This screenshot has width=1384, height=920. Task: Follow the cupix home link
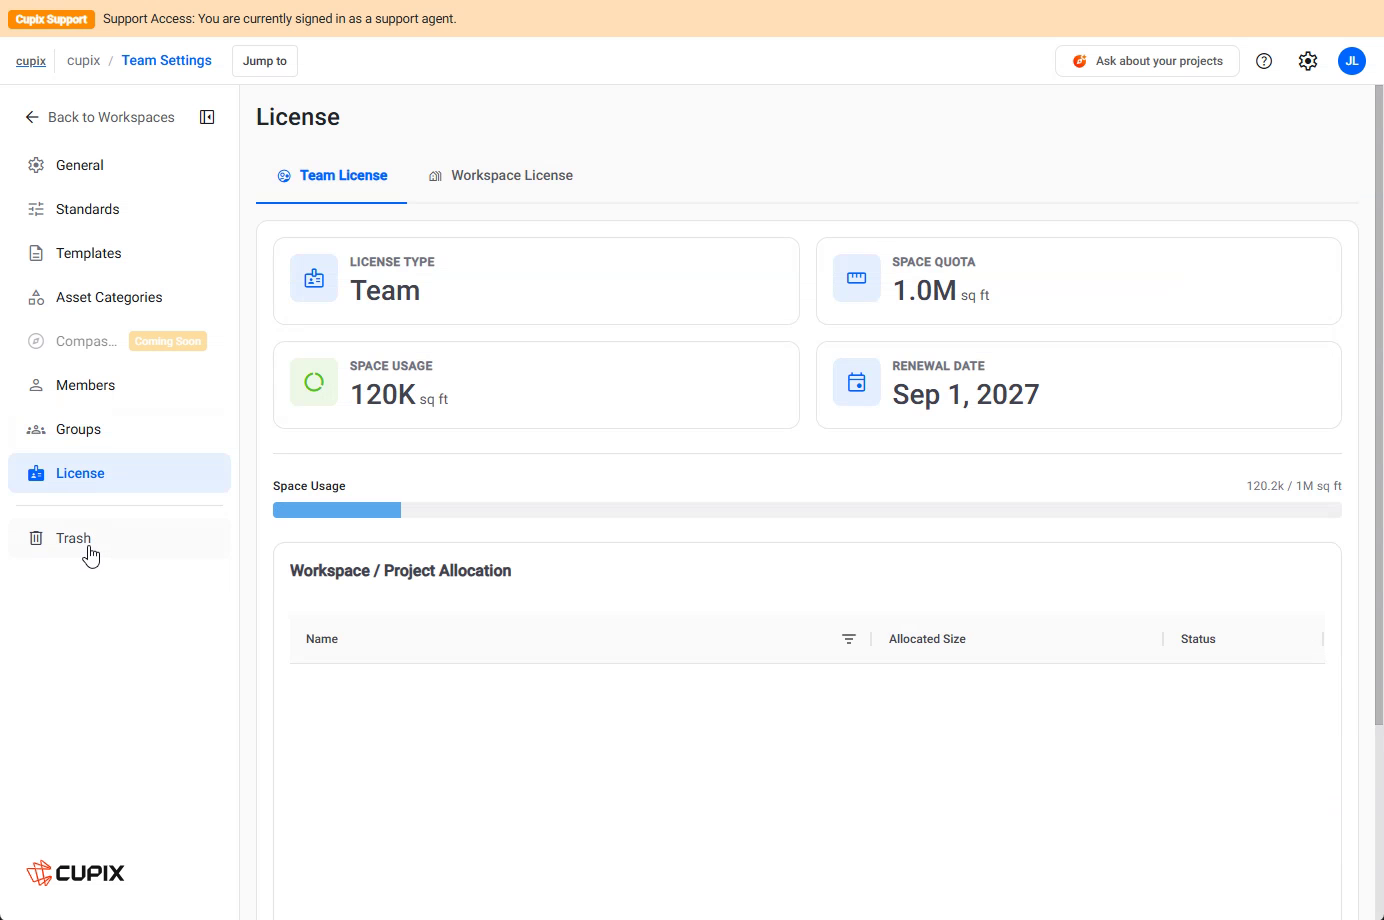[31, 61]
